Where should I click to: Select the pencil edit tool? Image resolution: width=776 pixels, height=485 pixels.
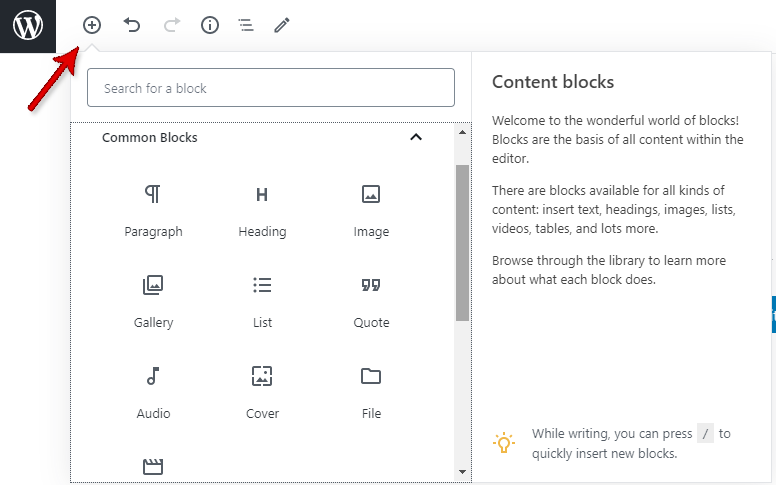[x=282, y=25]
